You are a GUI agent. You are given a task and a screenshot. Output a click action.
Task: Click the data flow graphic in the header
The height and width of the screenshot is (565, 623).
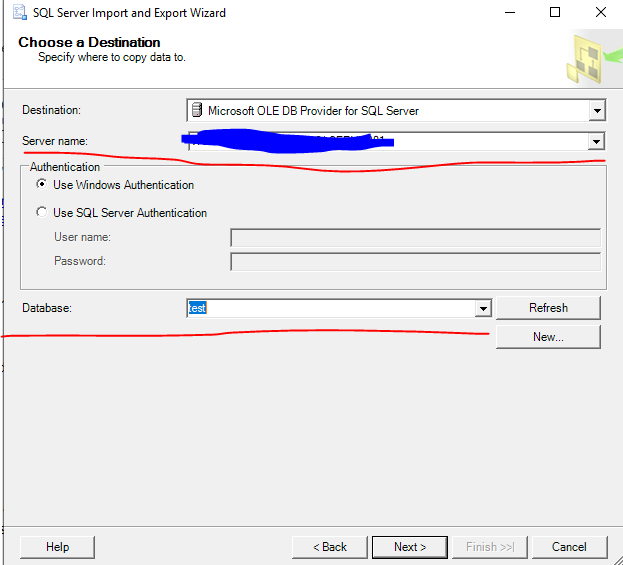coord(594,58)
